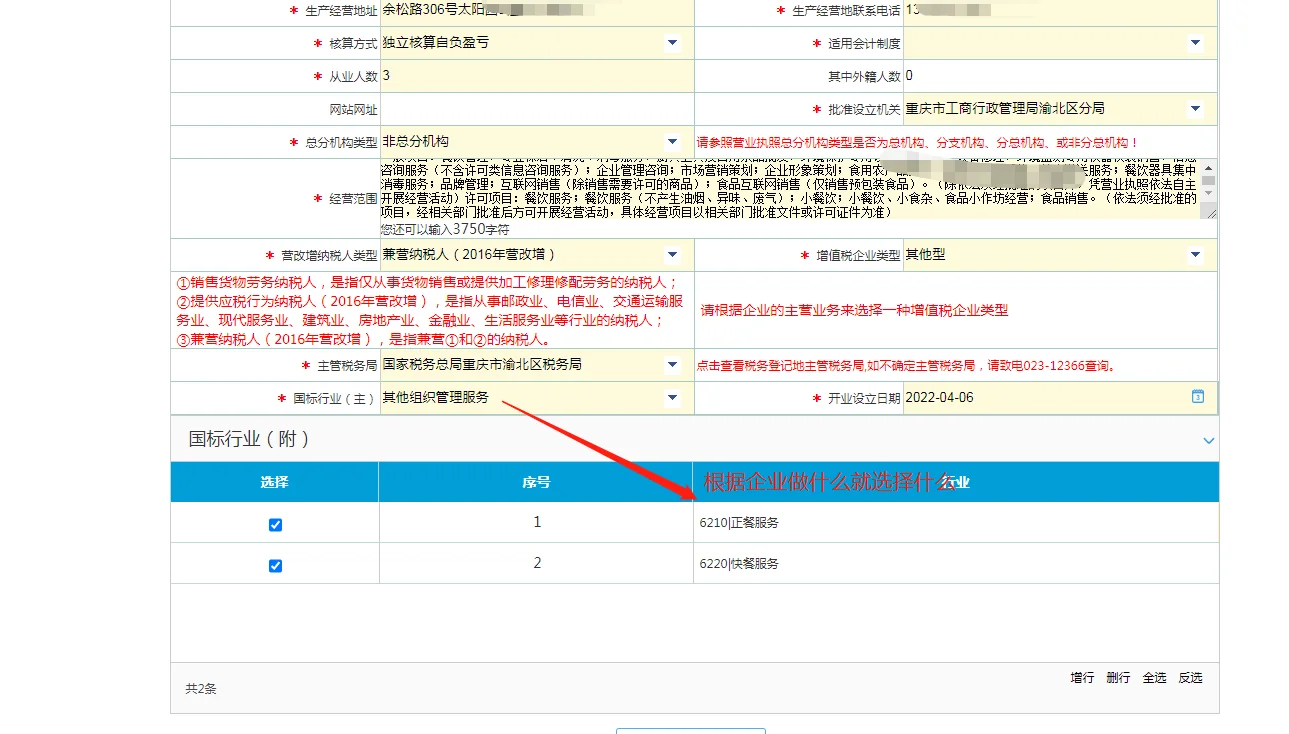
Task: Click the 经营范围 scrollbar down arrow
Action: 1209,192
